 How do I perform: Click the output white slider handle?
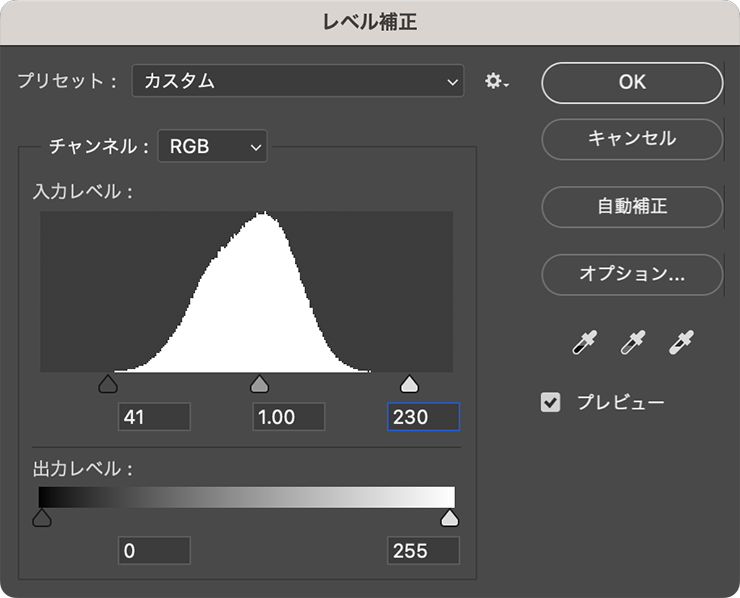[450, 517]
